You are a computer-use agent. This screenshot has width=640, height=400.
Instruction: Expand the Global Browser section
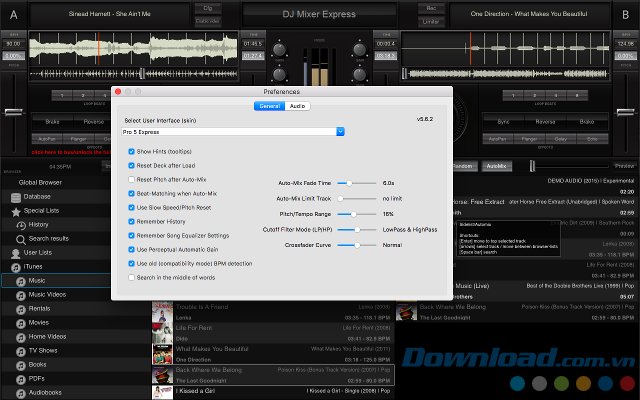(x=41, y=182)
